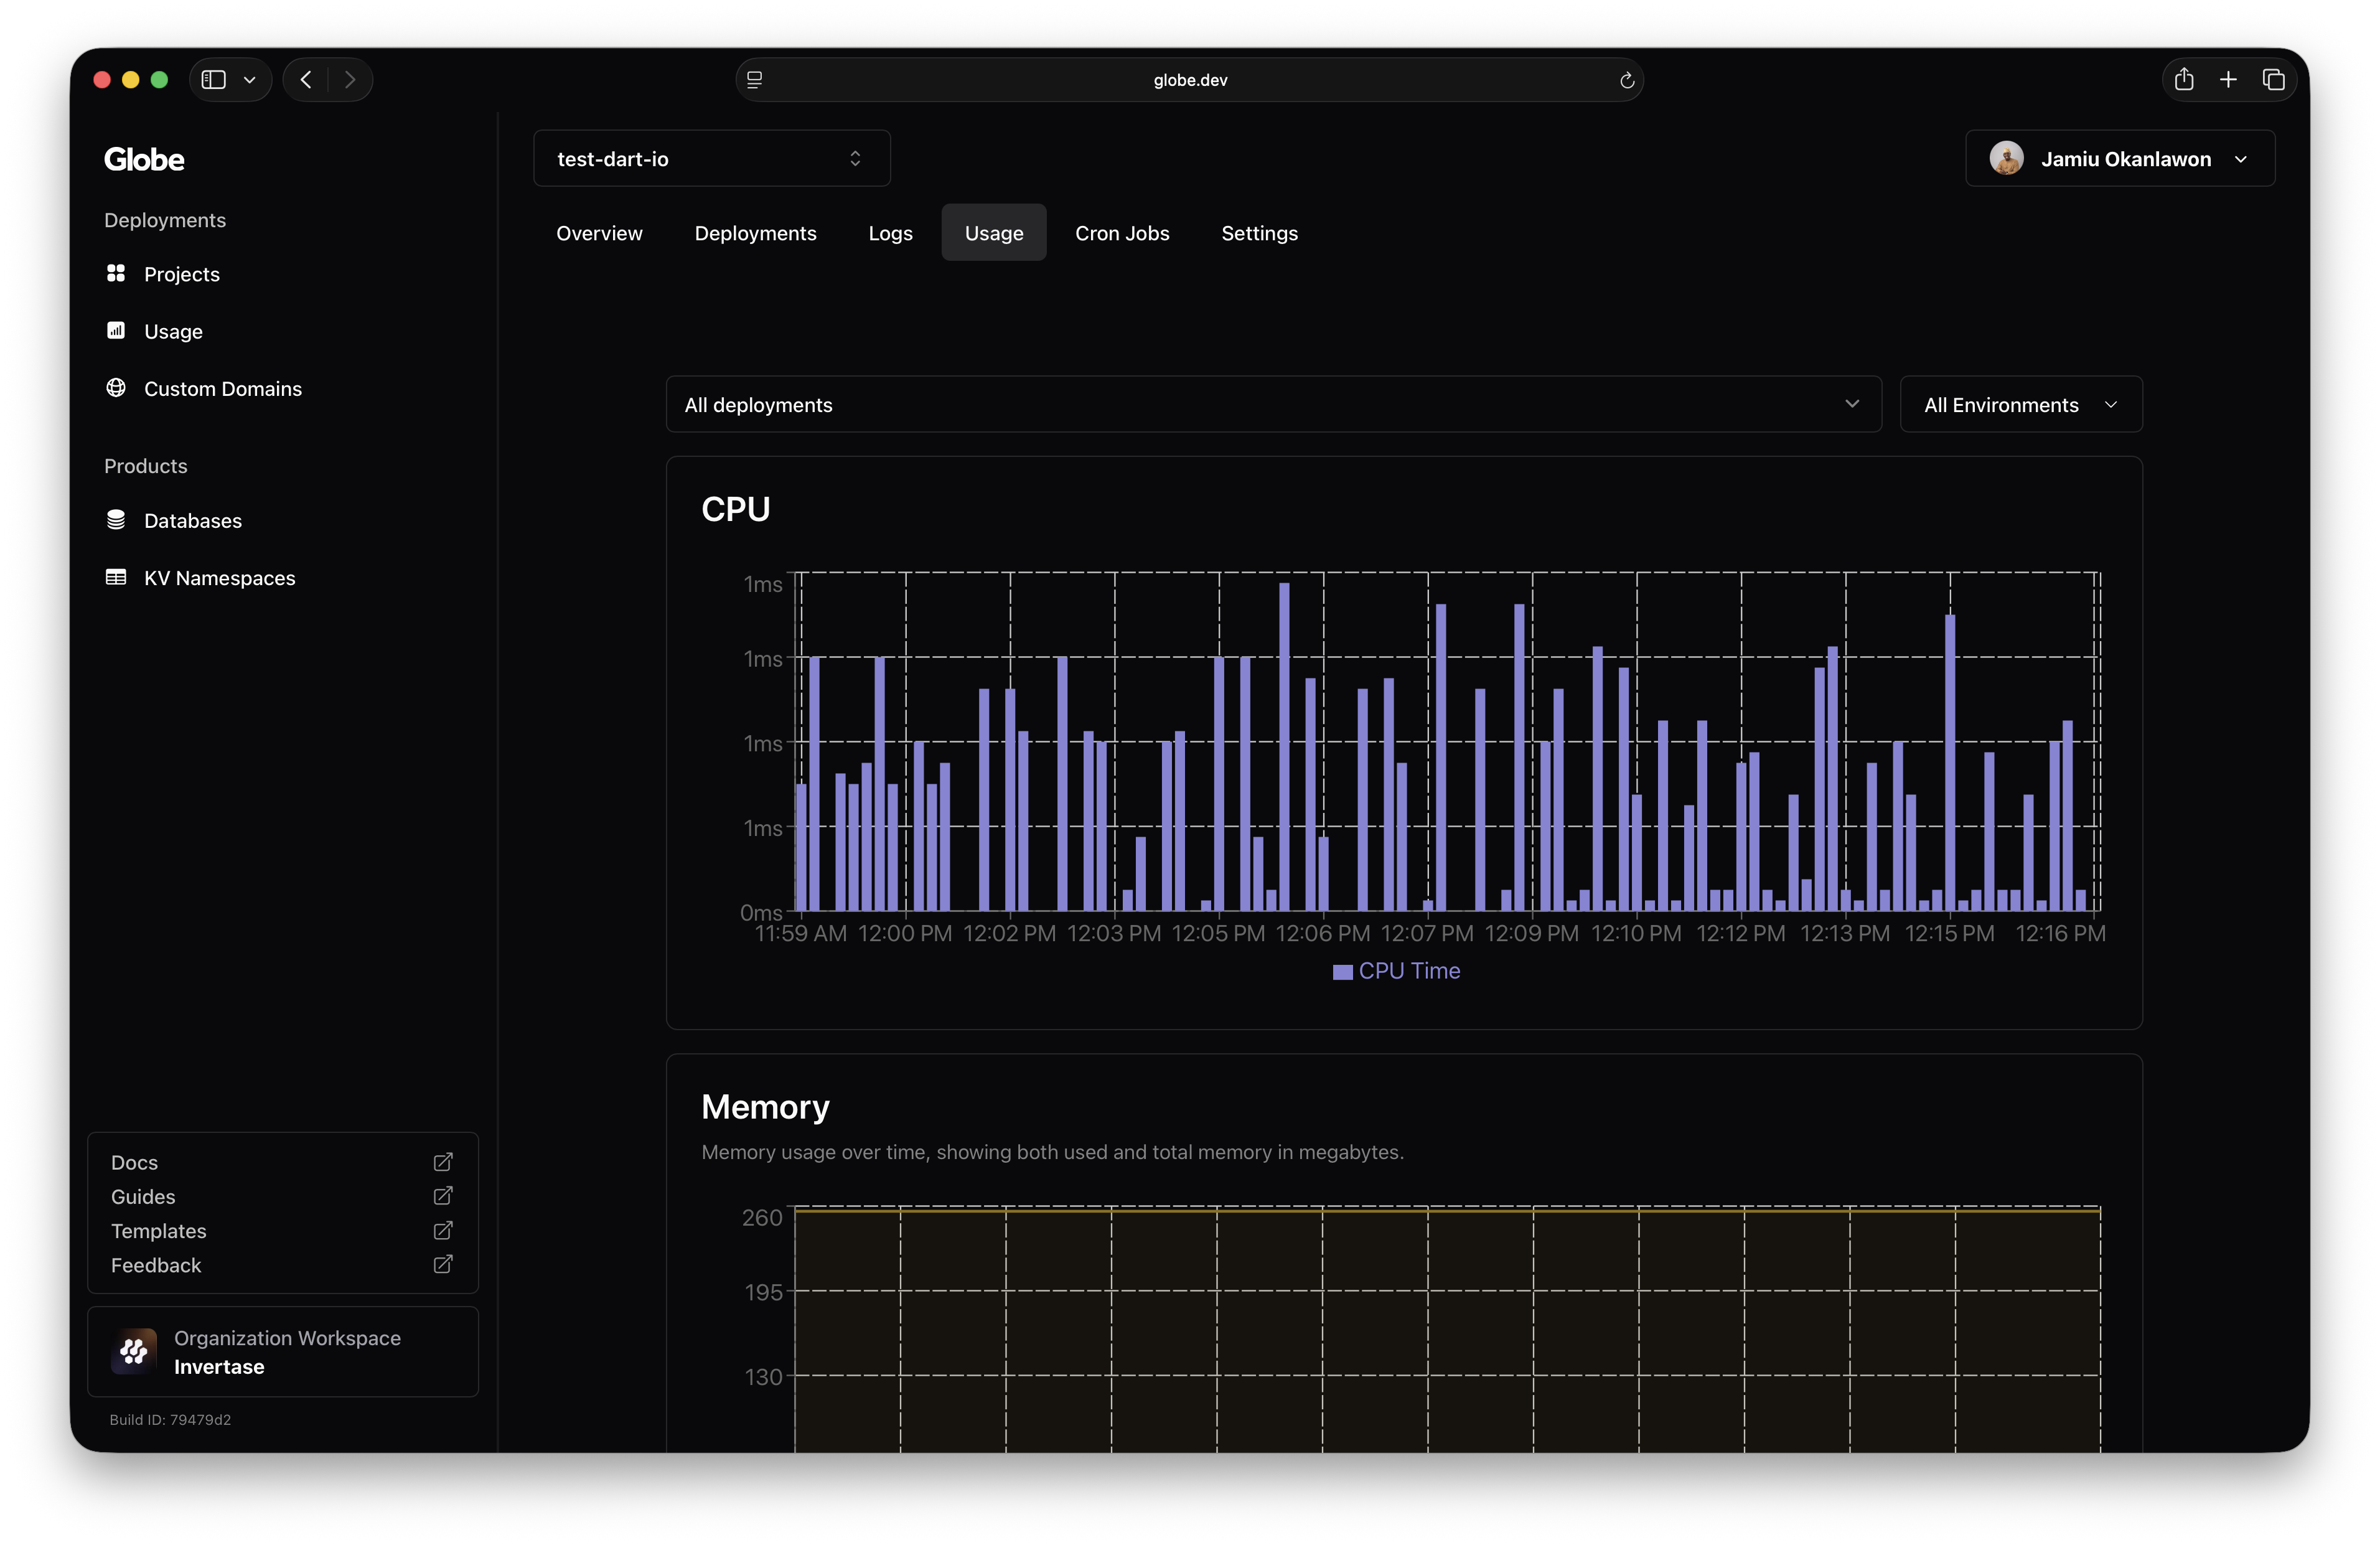Click the globe.dev address bar
The width and height of the screenshot is (2380, 1545).
click(x=1189, y=80)
